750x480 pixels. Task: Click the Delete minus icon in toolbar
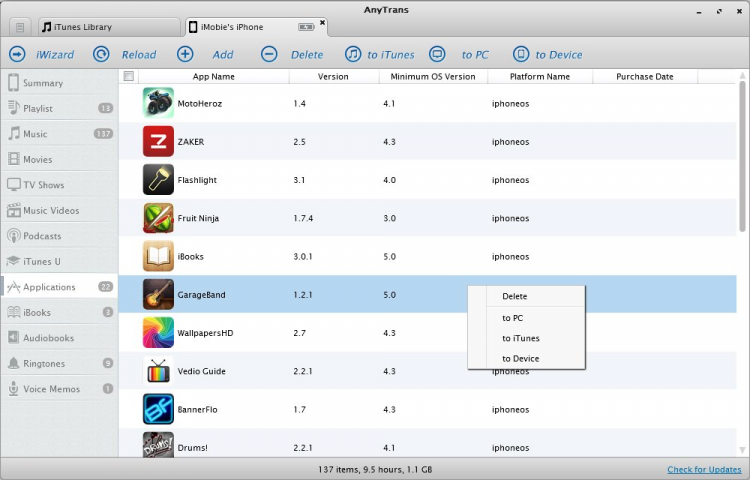pyautogui.click(x=269, y=54)
